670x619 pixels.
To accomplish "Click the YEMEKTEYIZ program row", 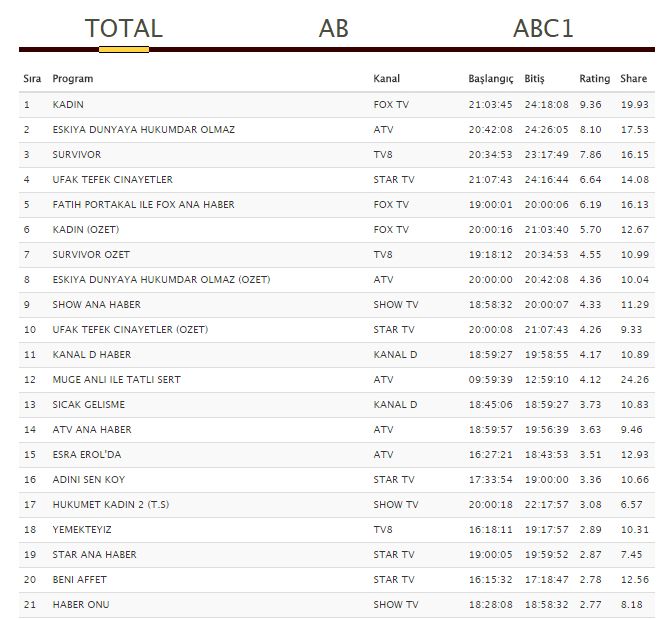I will click(82, 530).
